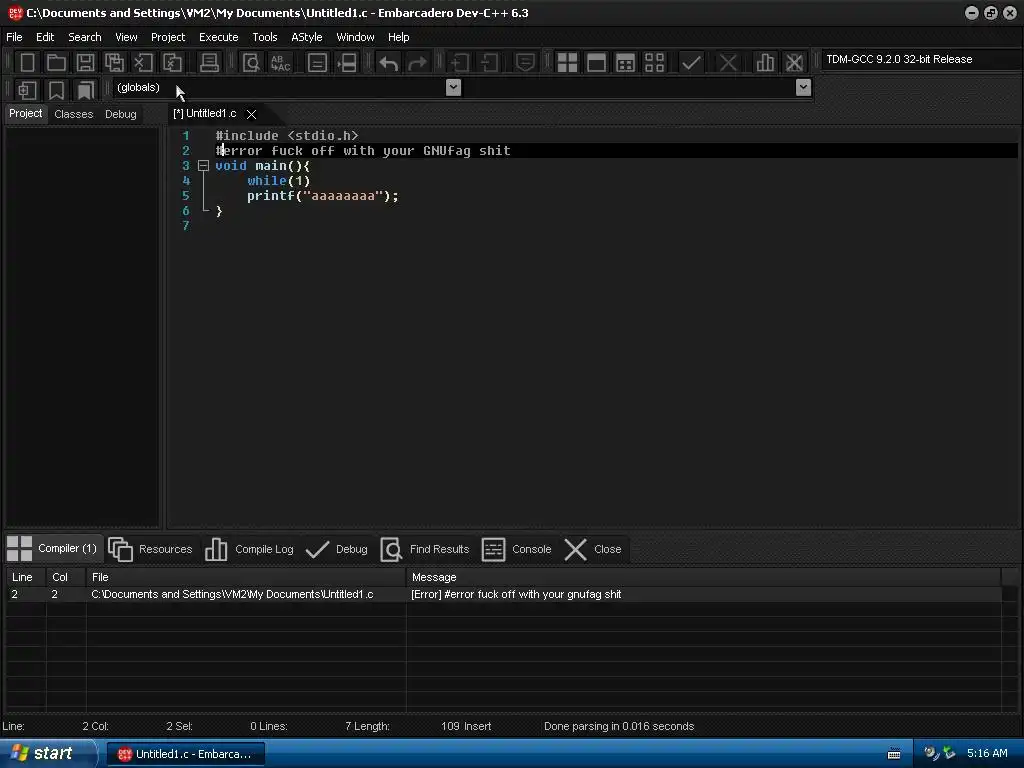This screenshot has width=1024, height=768.
Task: Collapse the main() code fold marker
Action: pos(203,166)
